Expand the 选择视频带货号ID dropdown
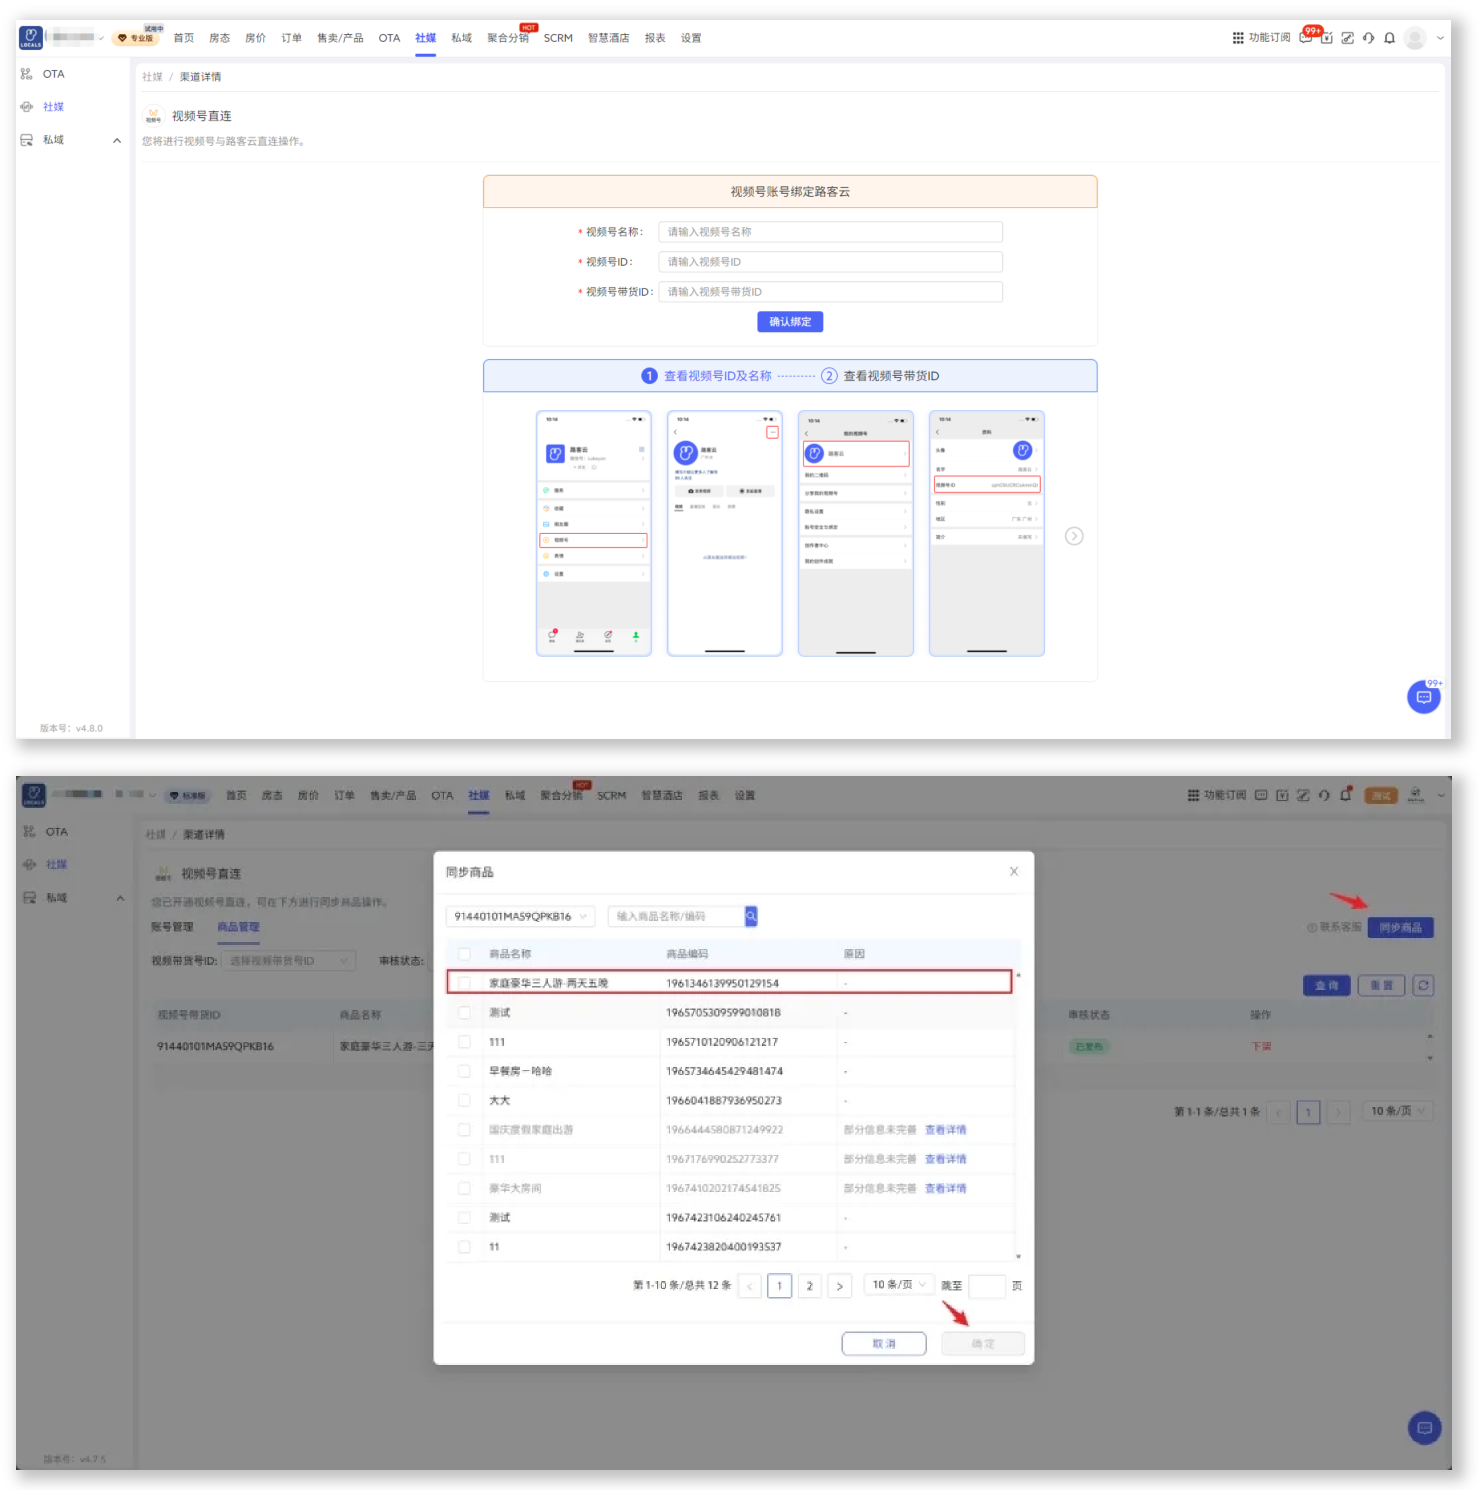 pos(288,961)
